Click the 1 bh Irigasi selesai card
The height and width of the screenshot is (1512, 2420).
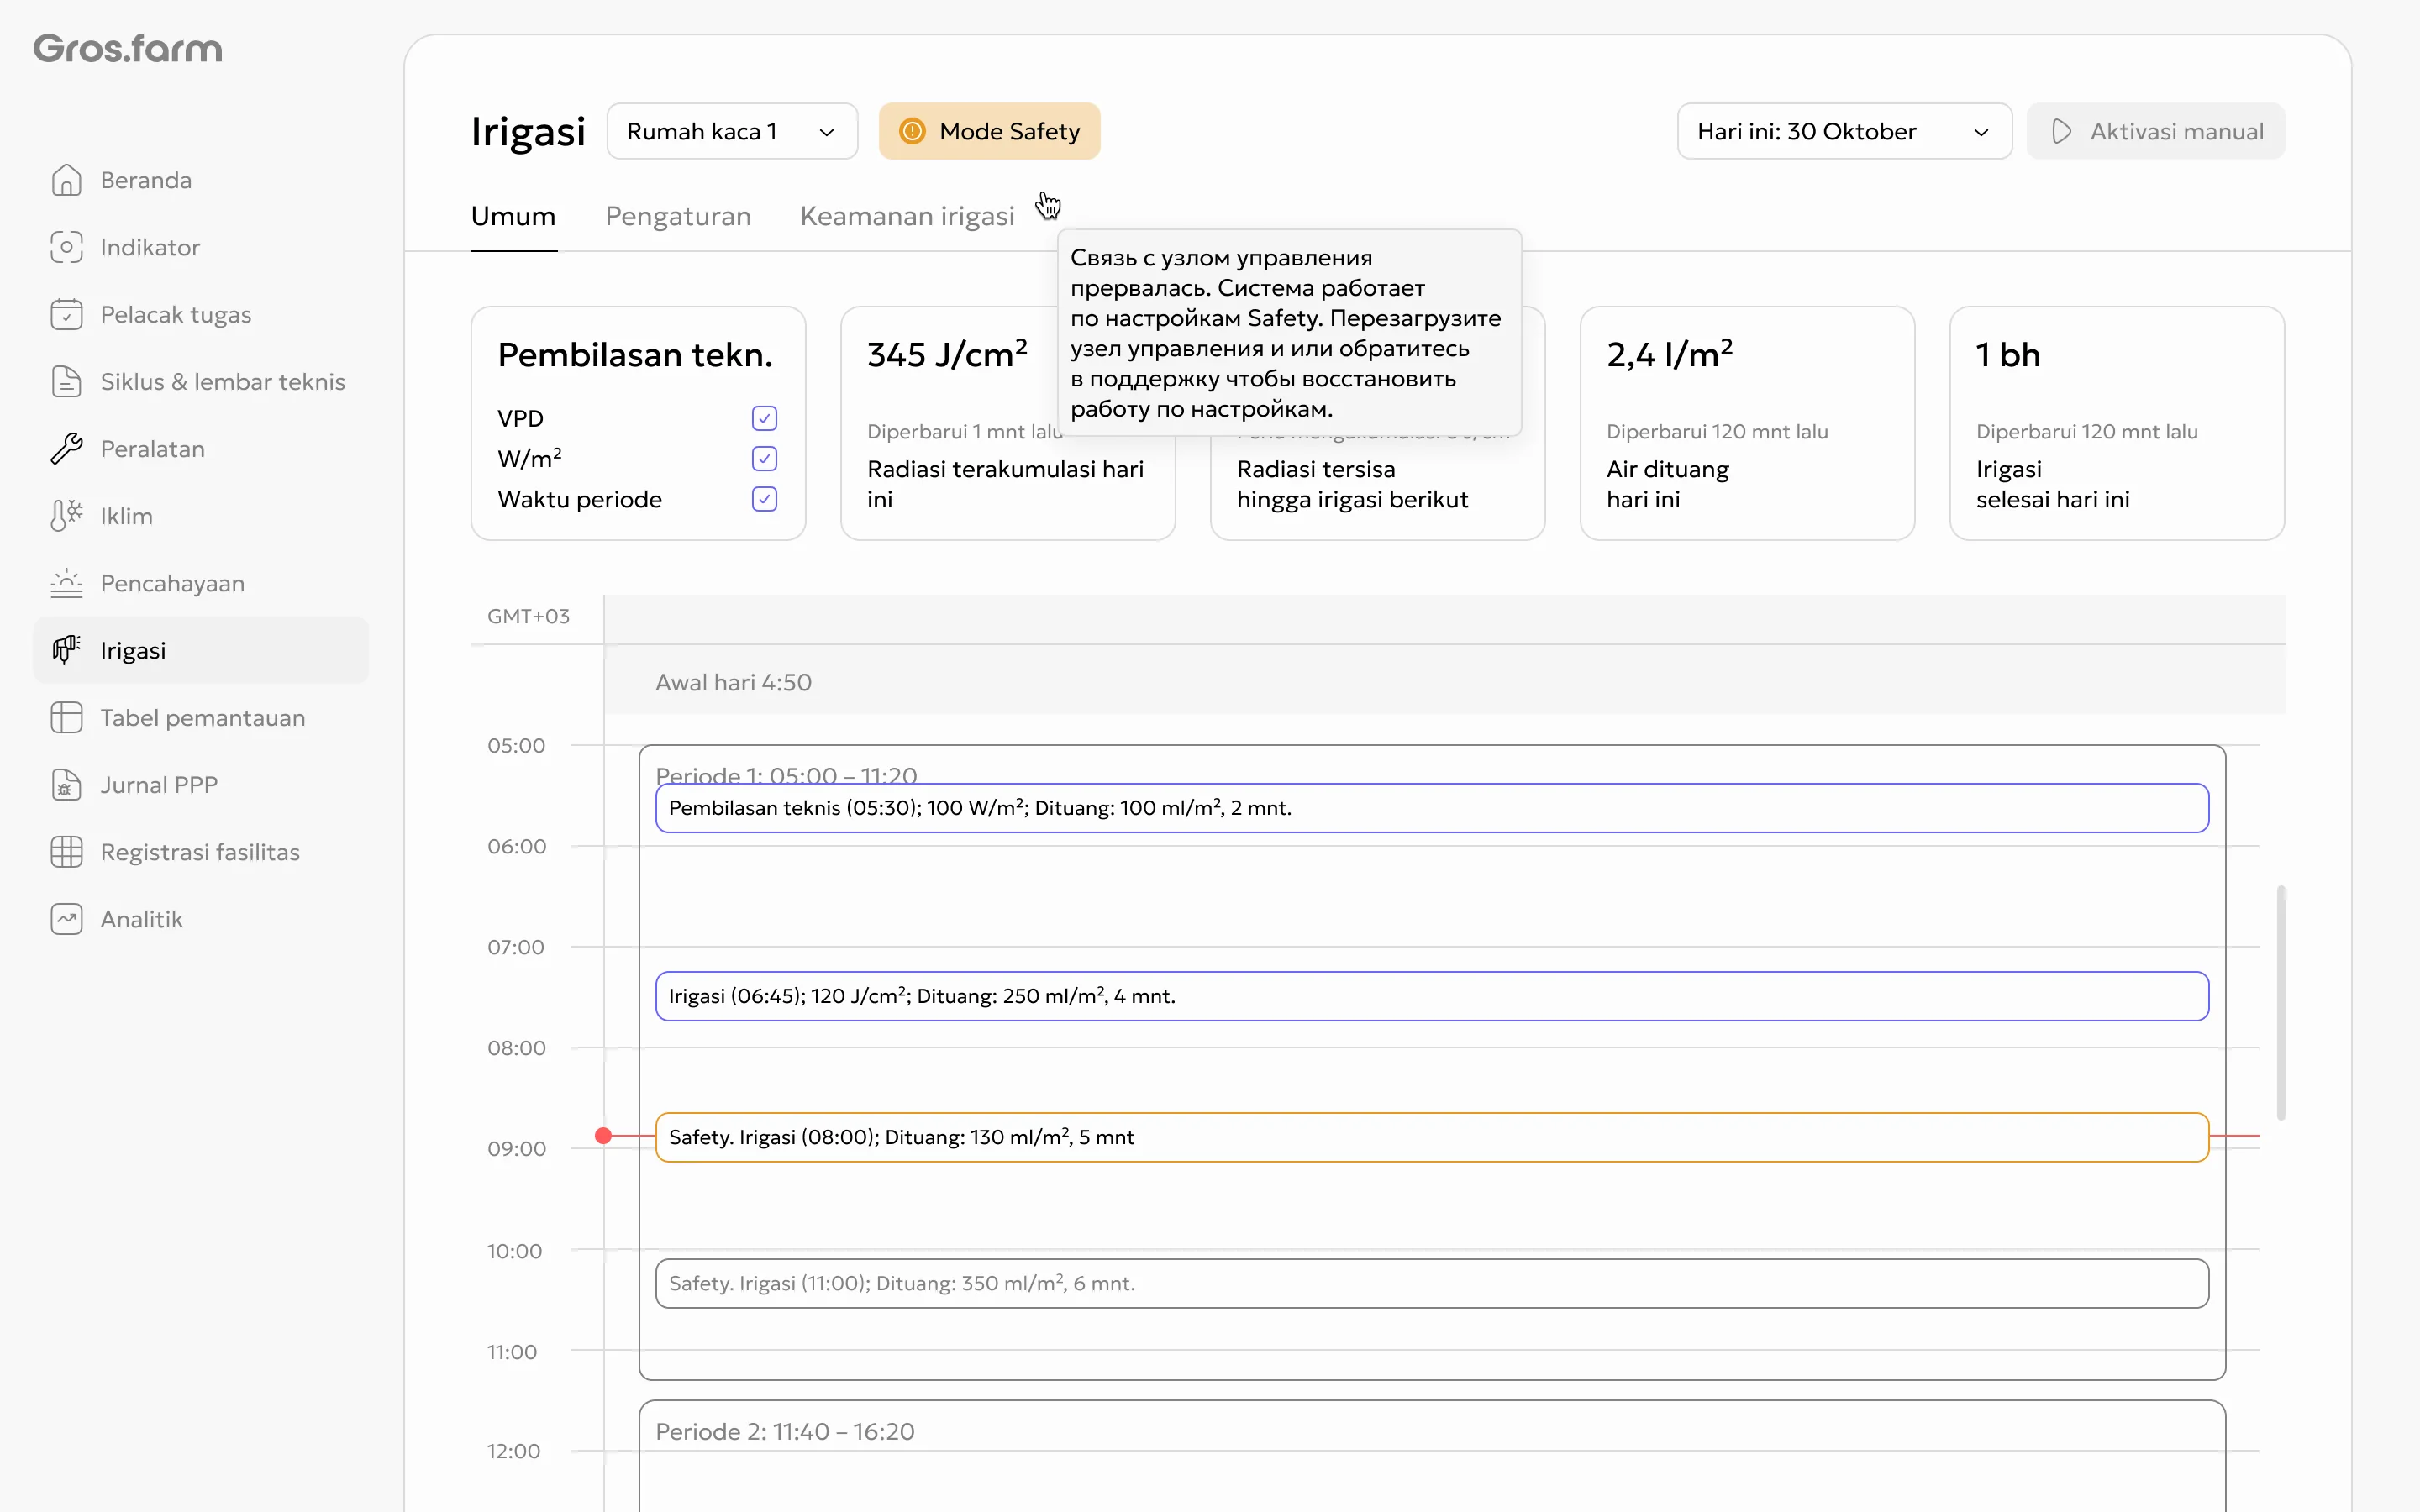pos(2117,423)
